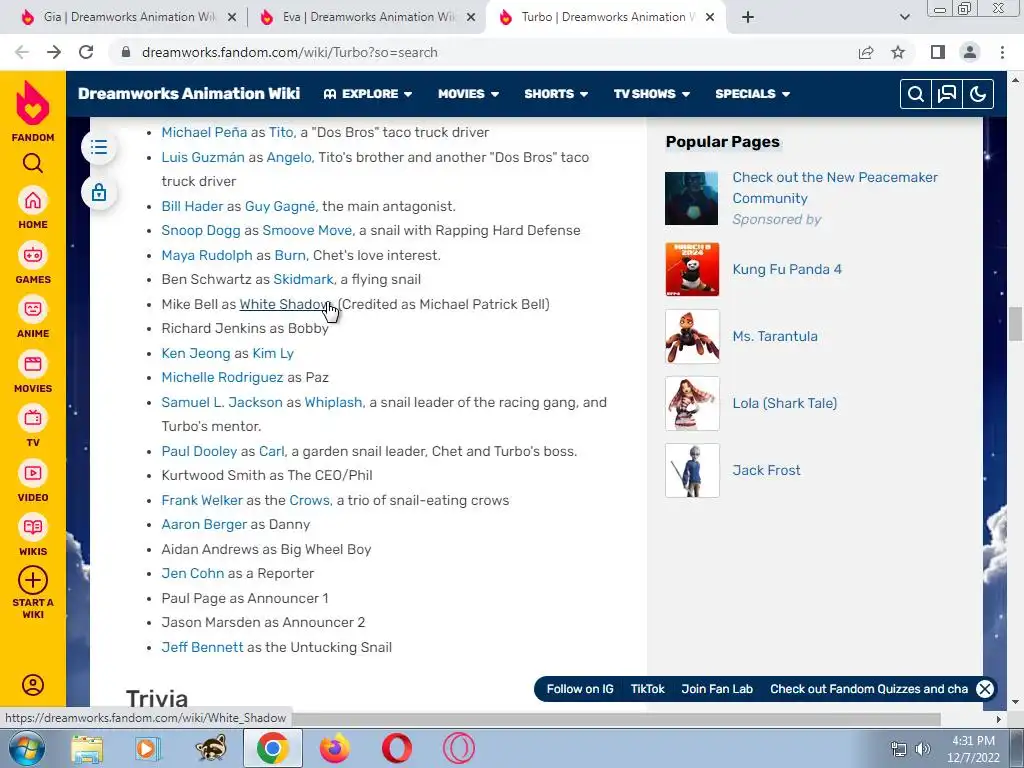Dismiss the bottom promo banner
This screenshot has width=1024, height=768.
tap(985, 689)
